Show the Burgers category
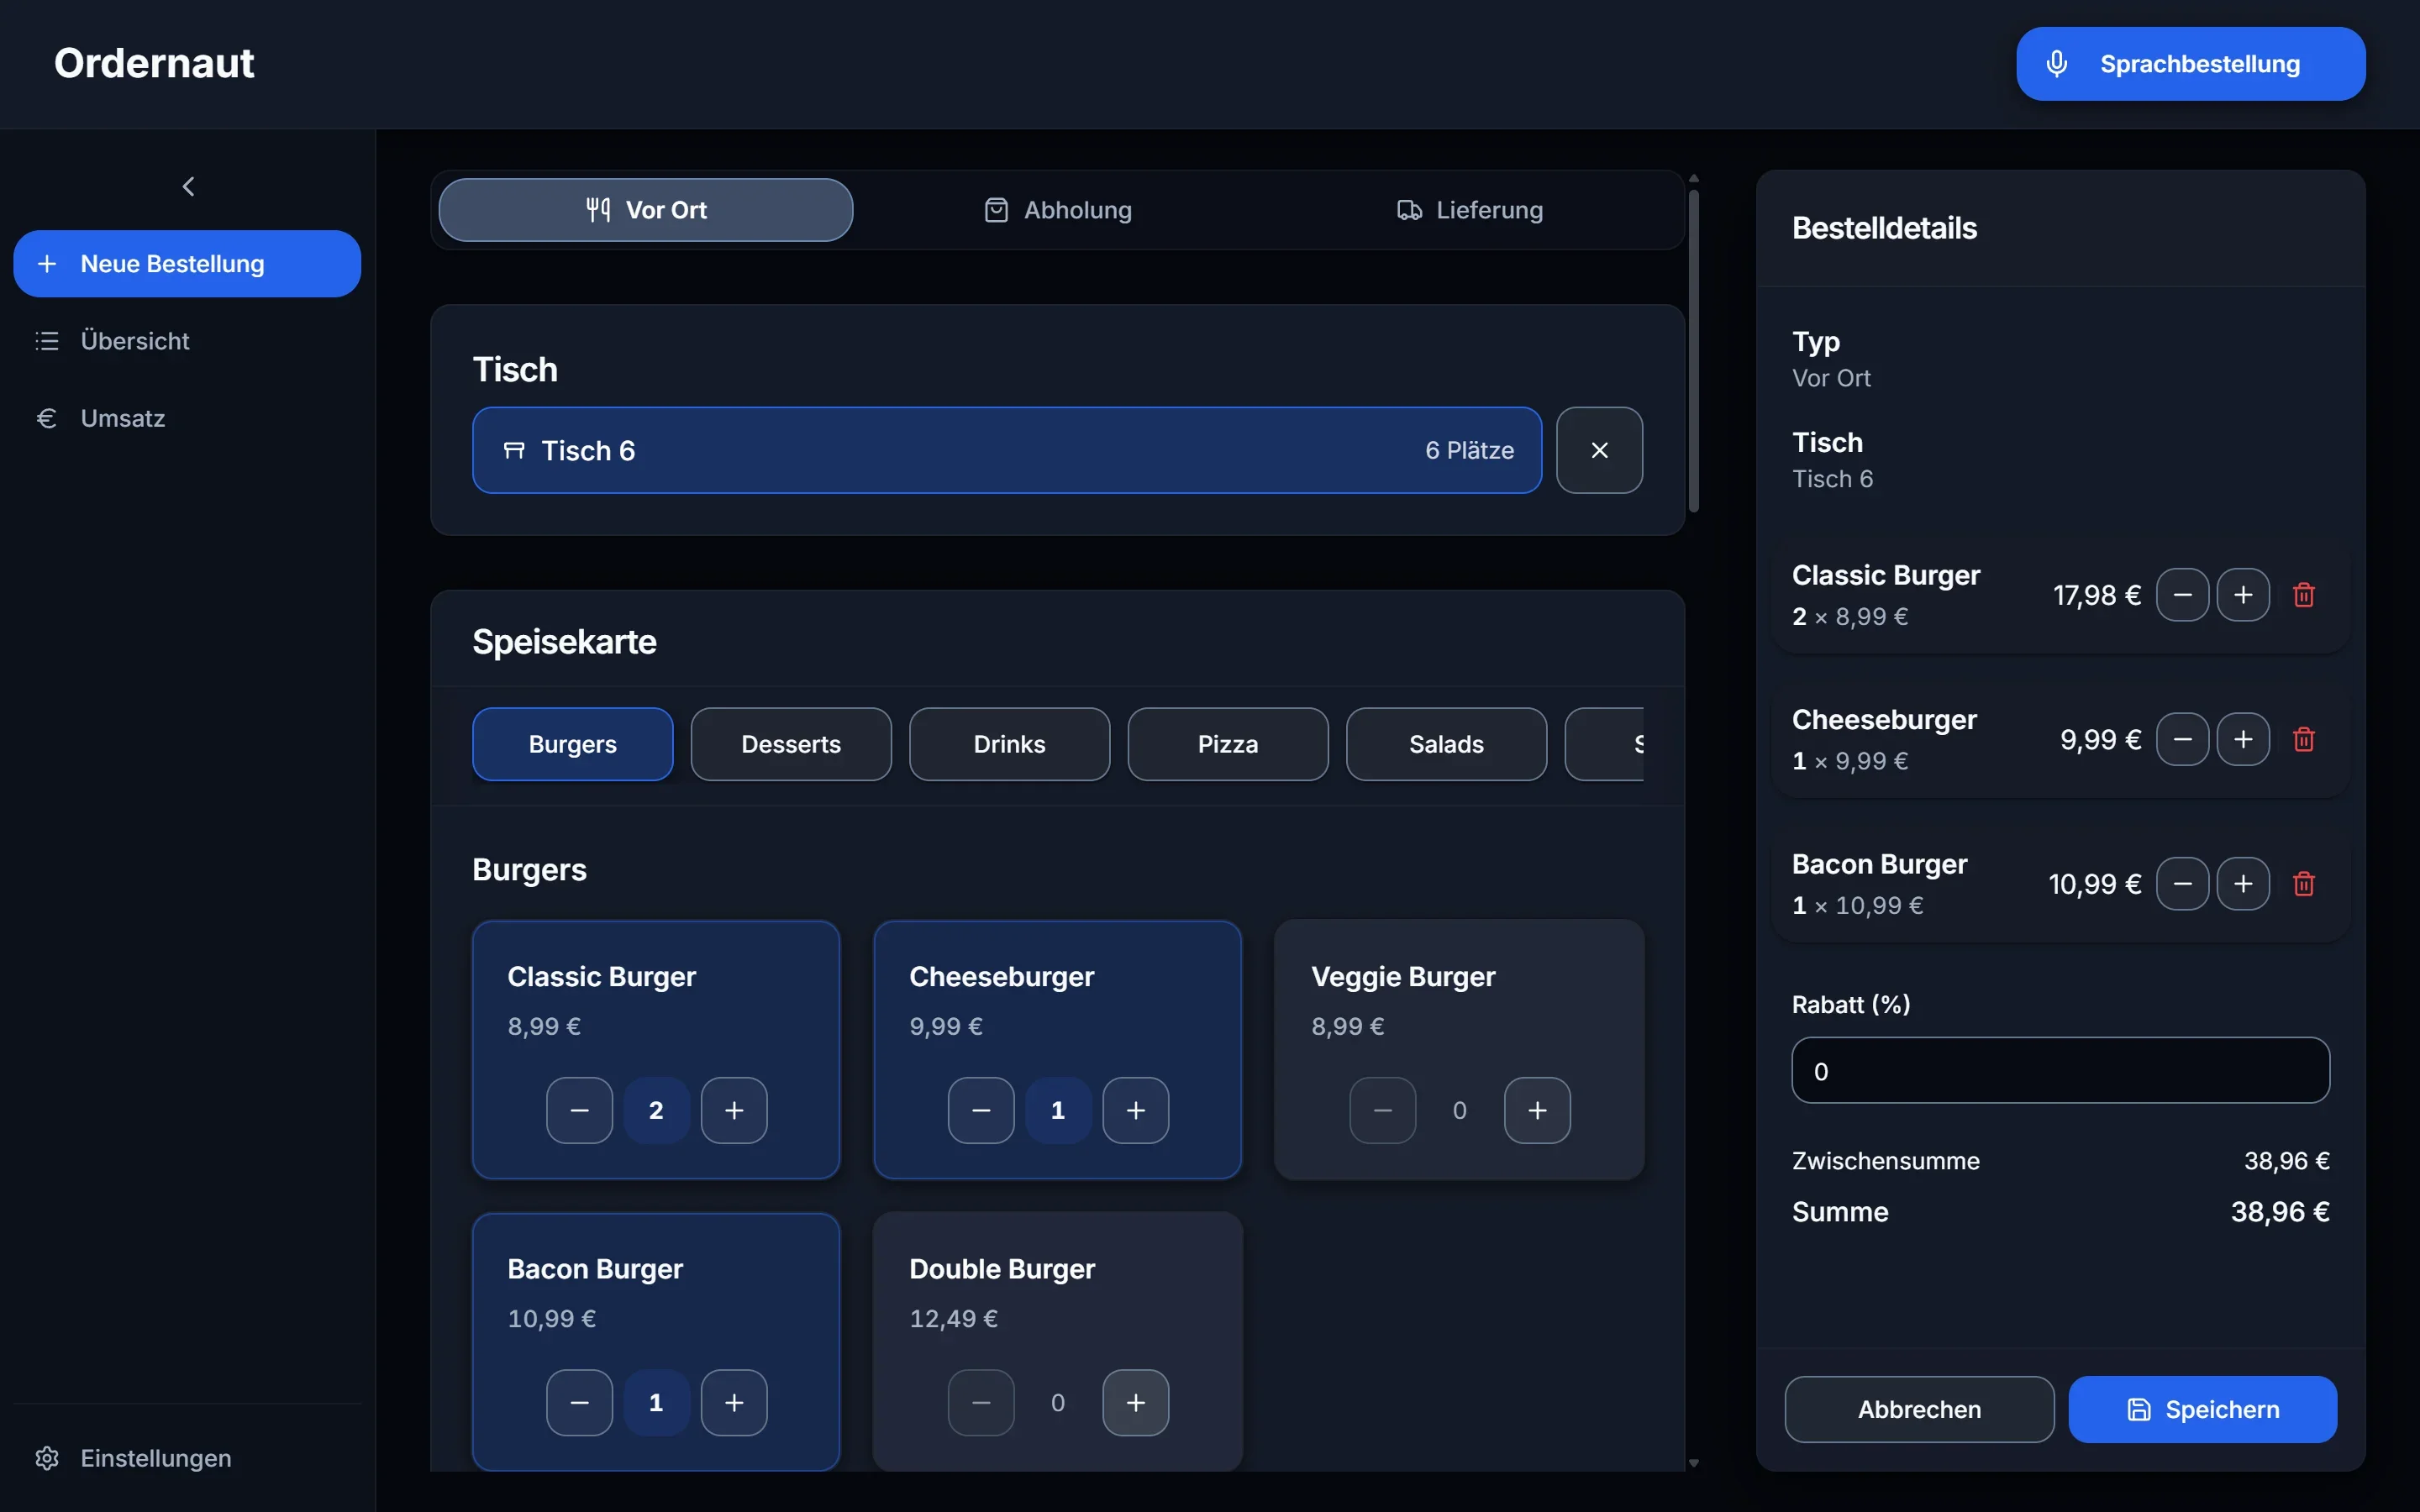Image resolution: width=2420 pixels, height=1512 pixels. 573,744
